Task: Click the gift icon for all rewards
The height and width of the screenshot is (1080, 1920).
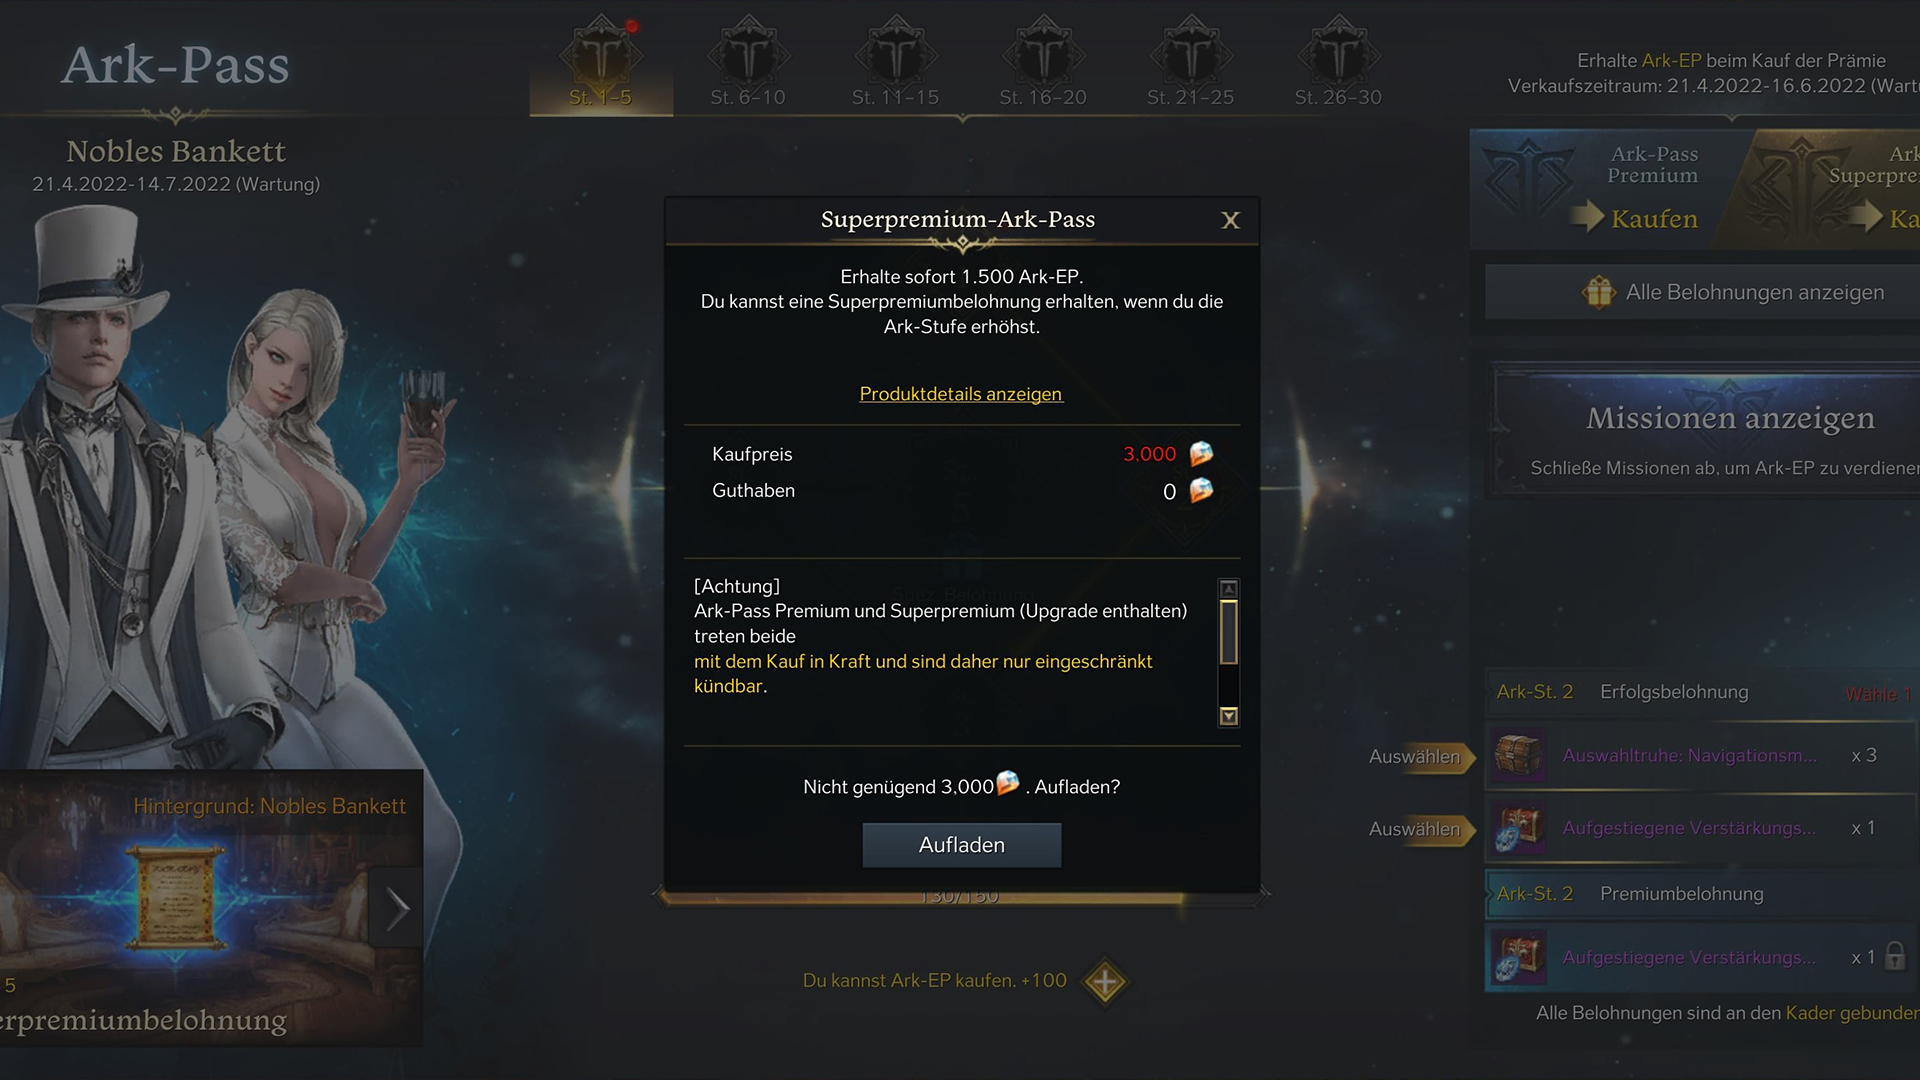Action: (1599, 292)
